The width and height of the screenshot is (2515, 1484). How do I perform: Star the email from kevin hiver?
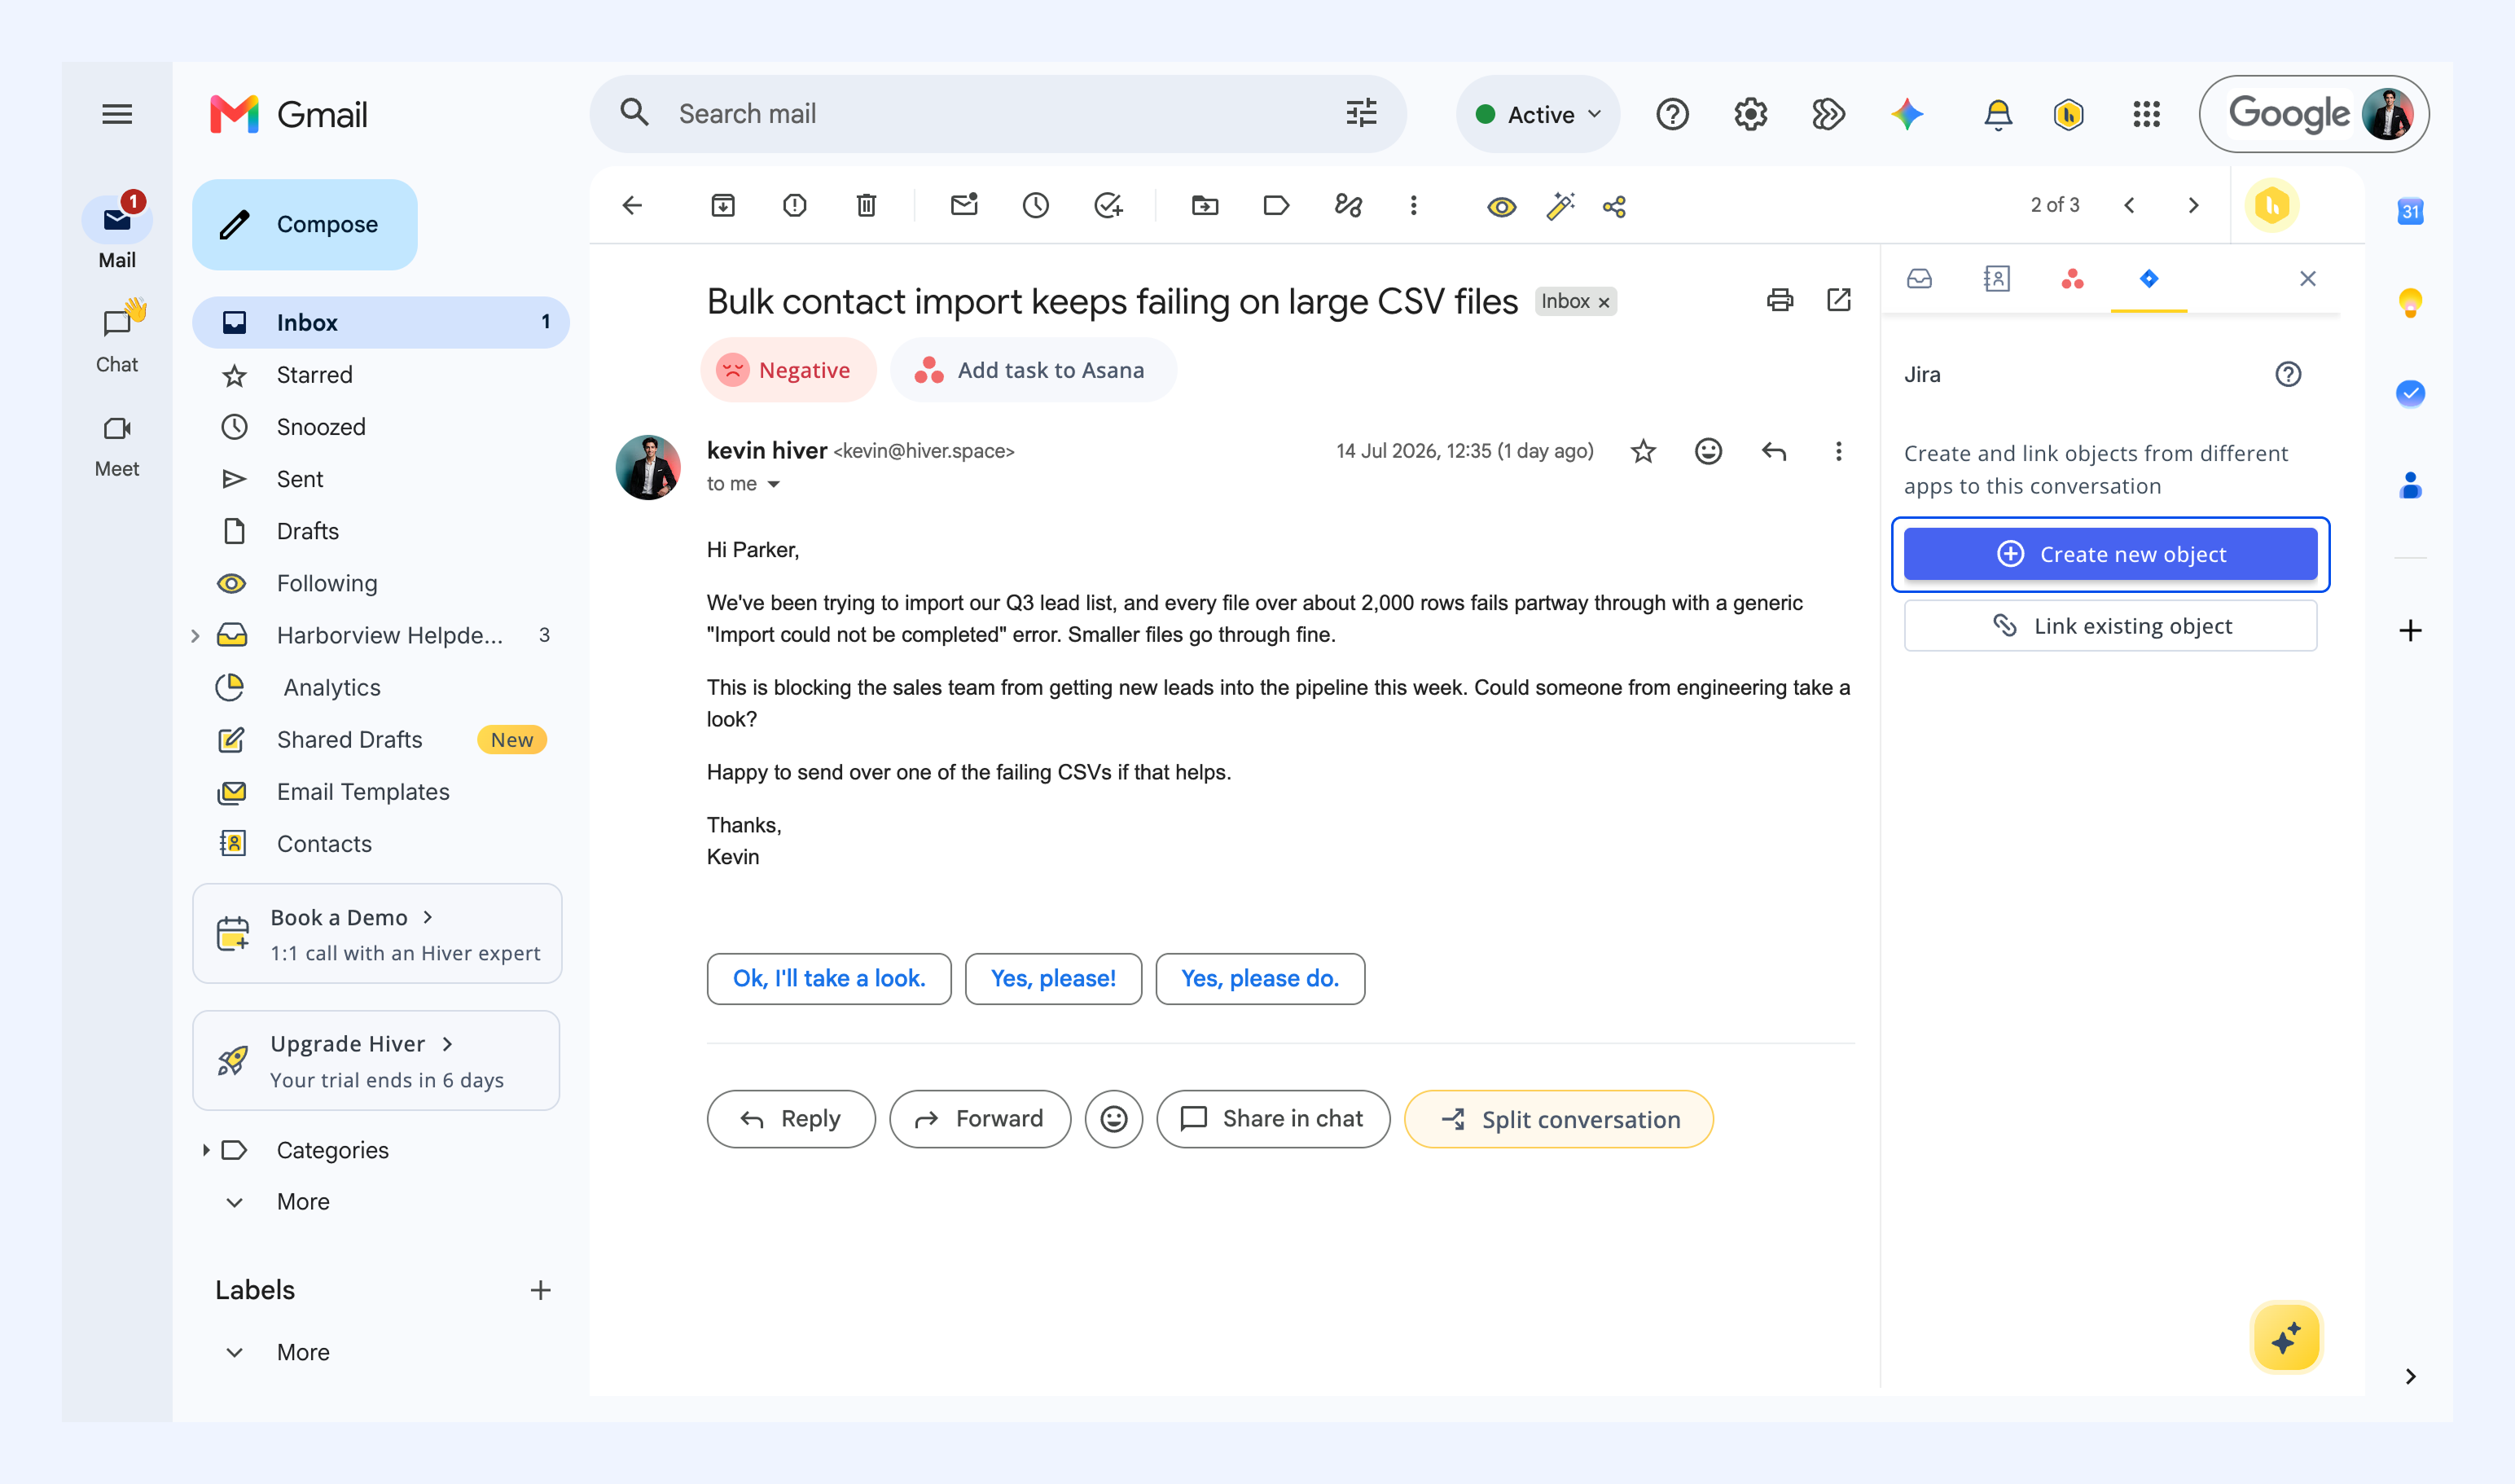[1643, 452]
